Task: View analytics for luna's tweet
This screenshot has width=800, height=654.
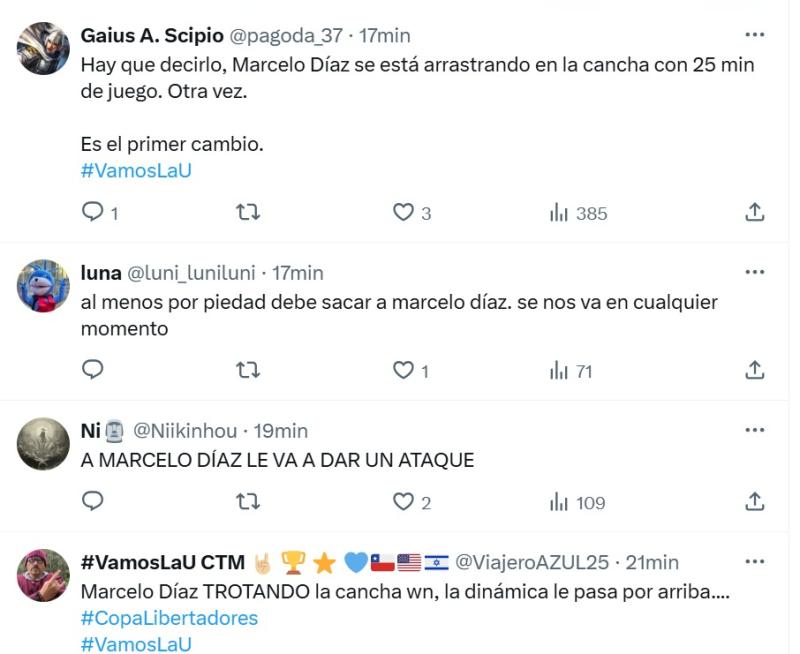Action: (563, 368)
